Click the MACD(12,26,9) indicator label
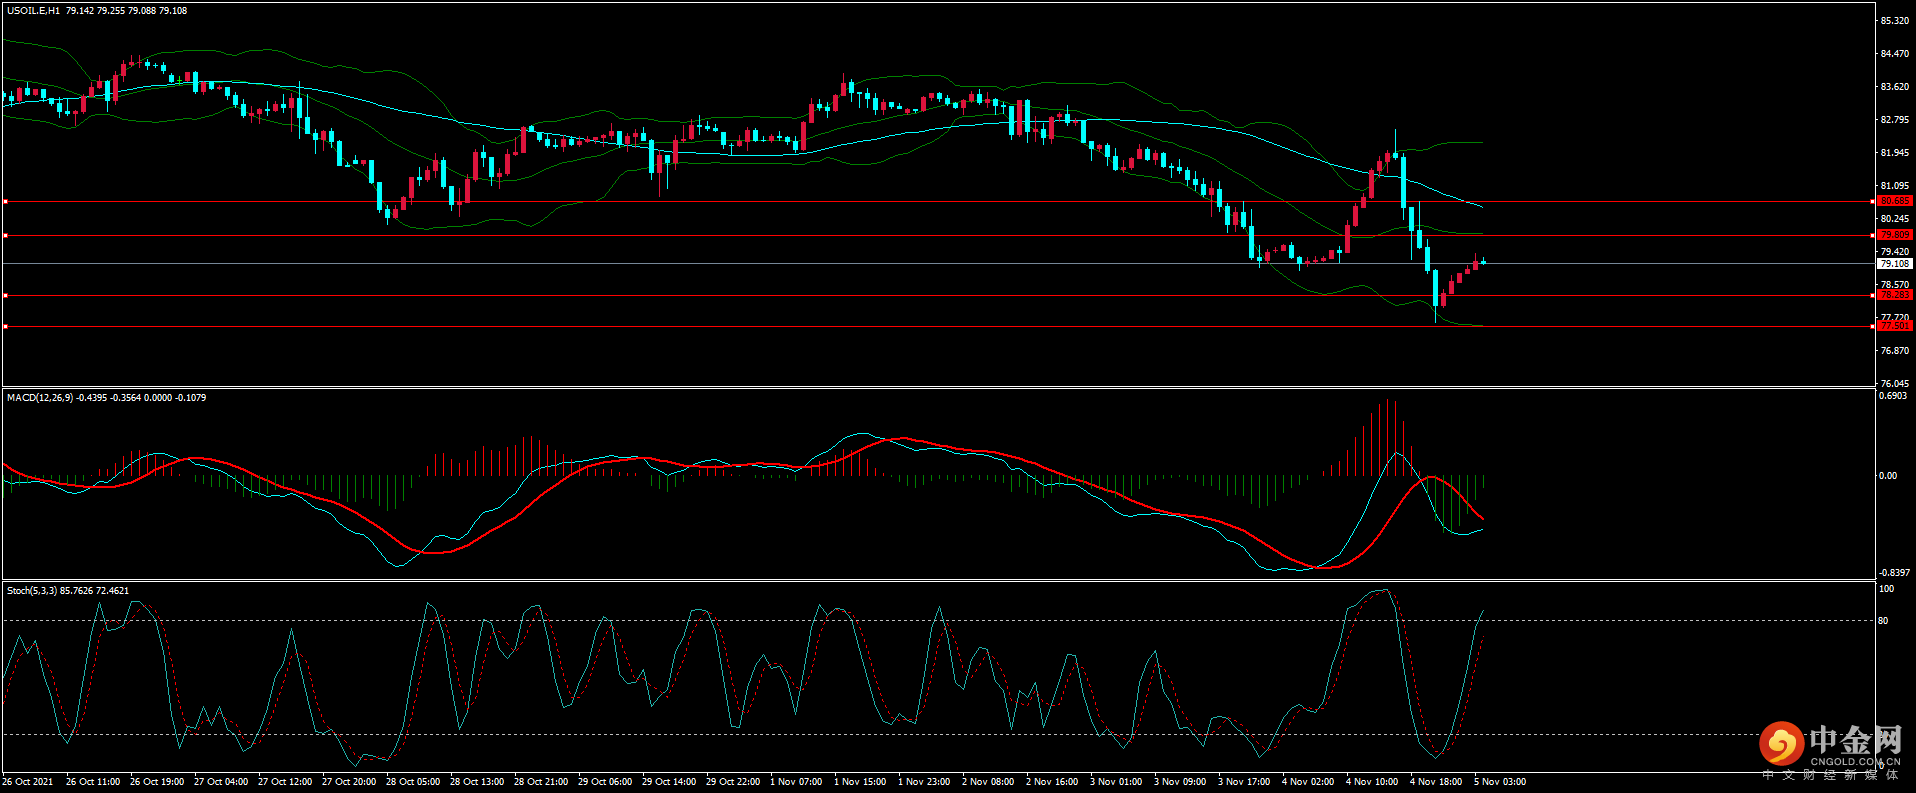 click(x=40, y=398)
